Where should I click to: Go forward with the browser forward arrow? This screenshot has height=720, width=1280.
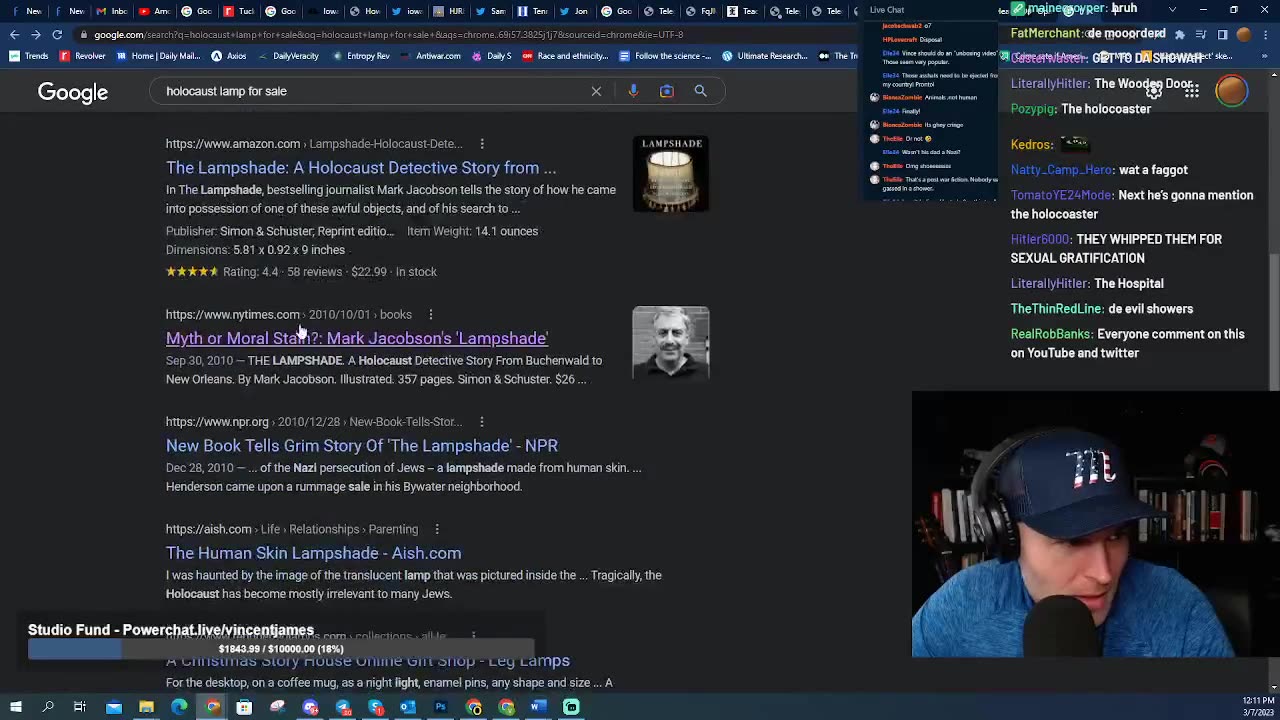[35, 34]
